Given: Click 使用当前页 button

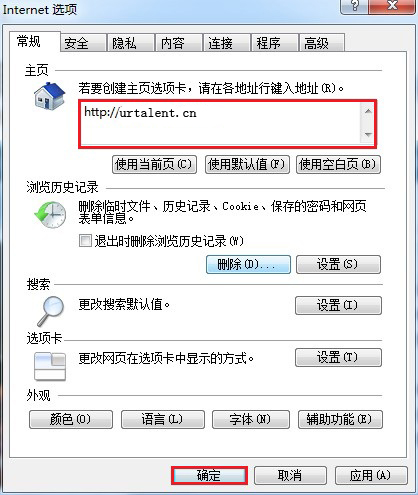Looking at the screenshot, I should (x=154, y=164).
